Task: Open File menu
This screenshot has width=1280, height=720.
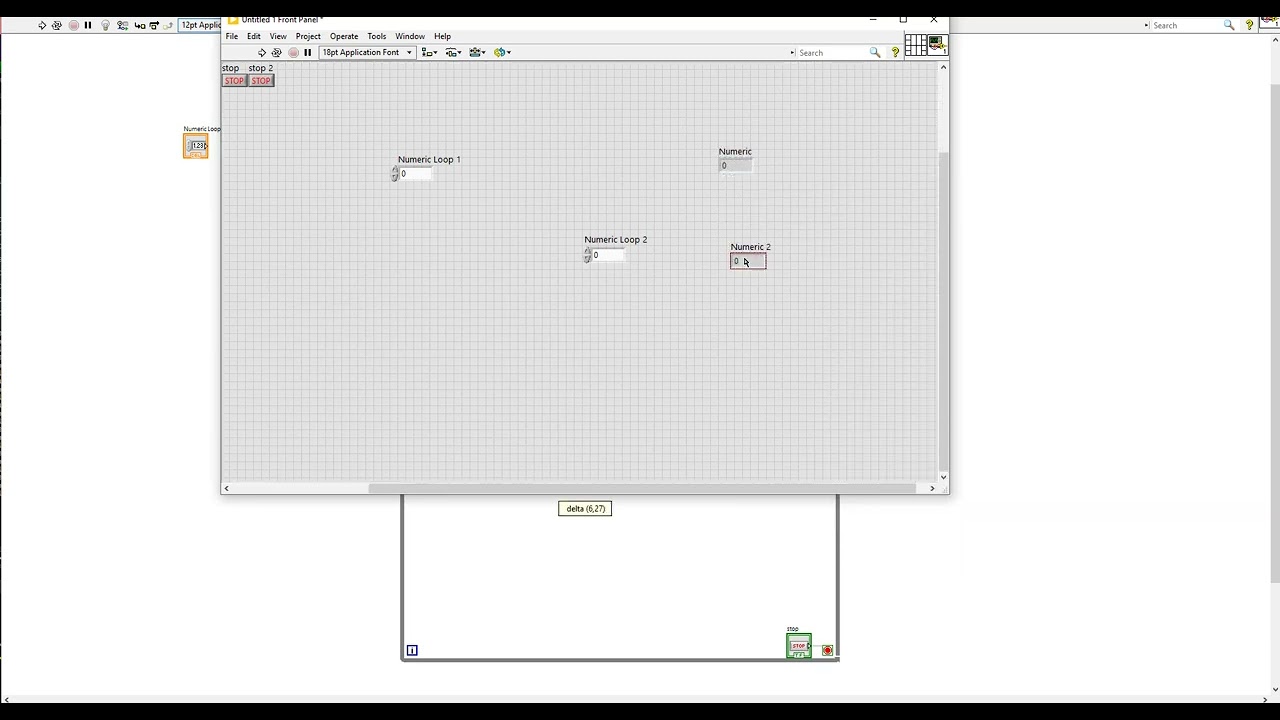Action: point(232,36)
